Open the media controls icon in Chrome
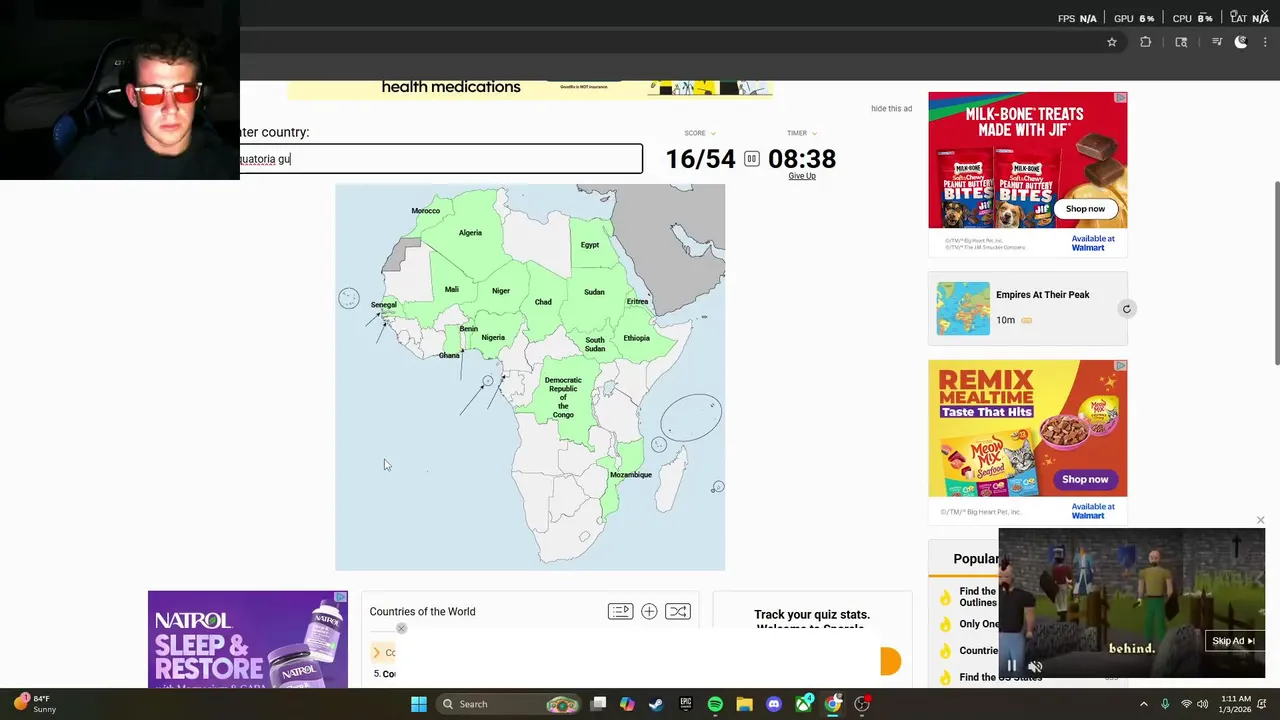This screenshot has height=720, width=1280. coord(1217,42)
